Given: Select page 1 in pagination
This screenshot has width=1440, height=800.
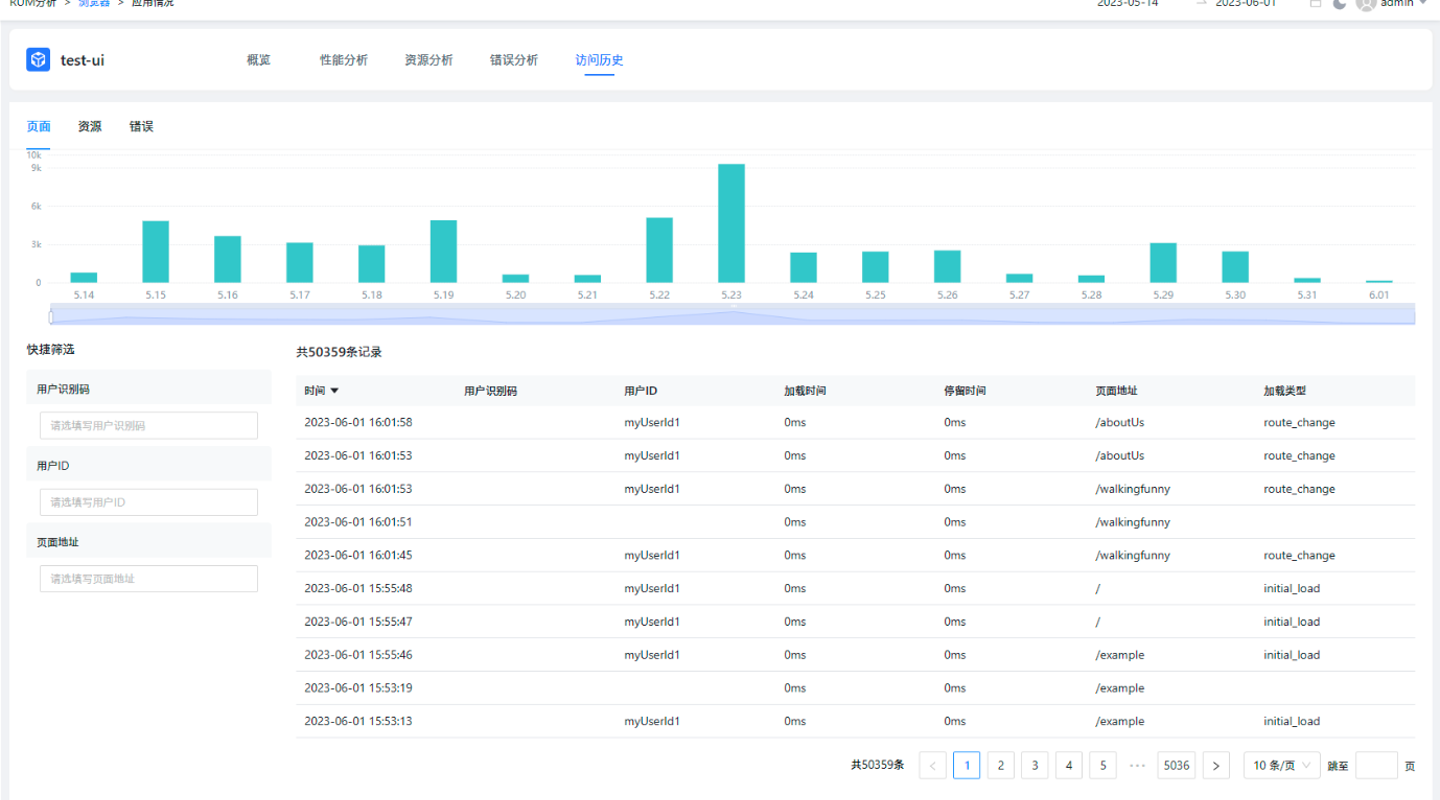Looking at the screenshot, I should (966, 766).
